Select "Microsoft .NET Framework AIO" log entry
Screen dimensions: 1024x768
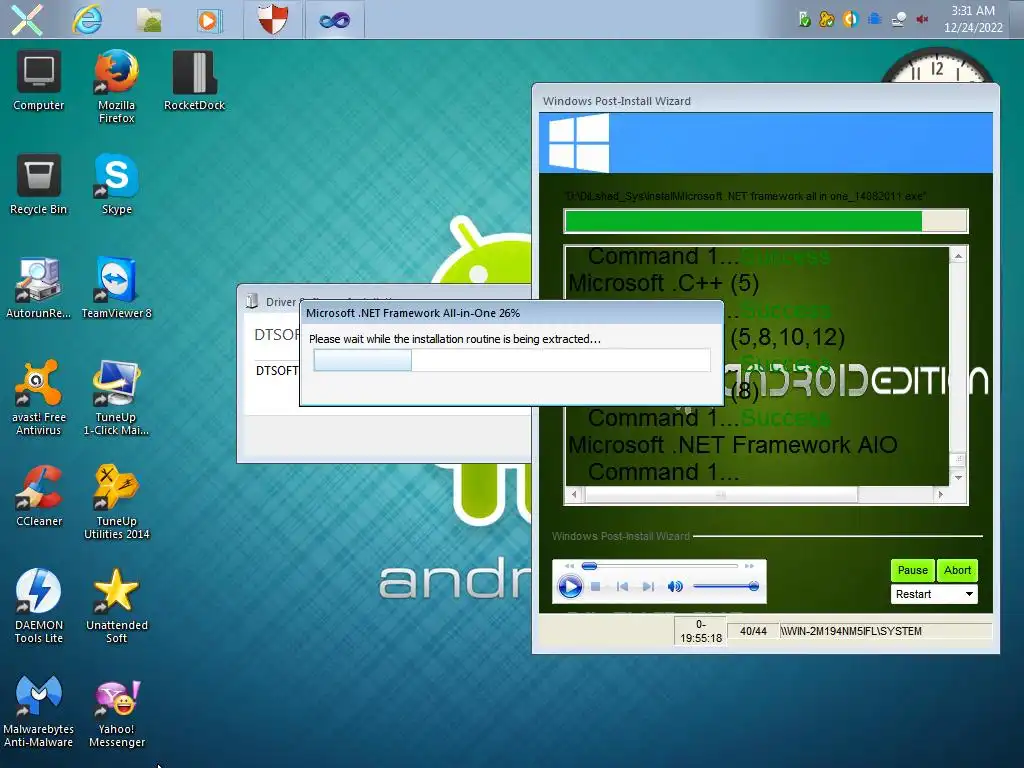click(x=732, y=445)
